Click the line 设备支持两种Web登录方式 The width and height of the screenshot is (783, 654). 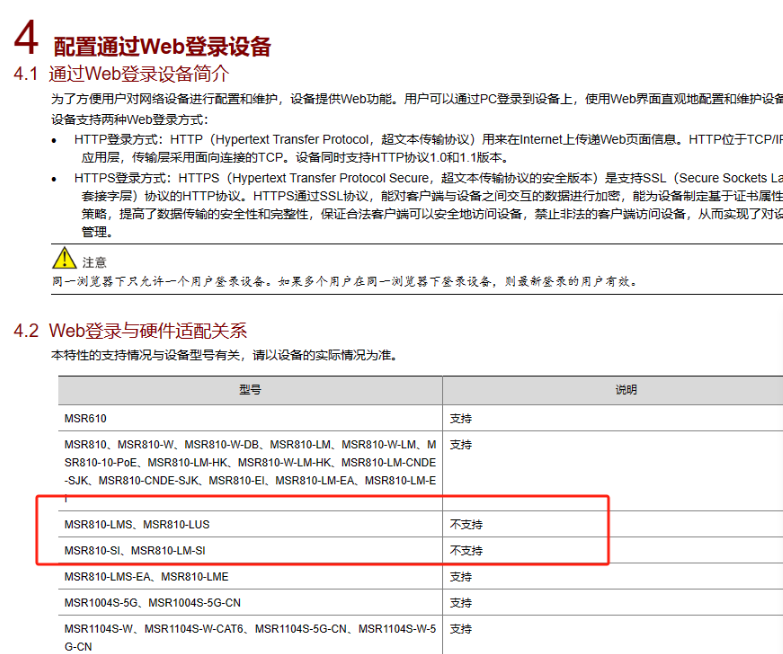129,120
